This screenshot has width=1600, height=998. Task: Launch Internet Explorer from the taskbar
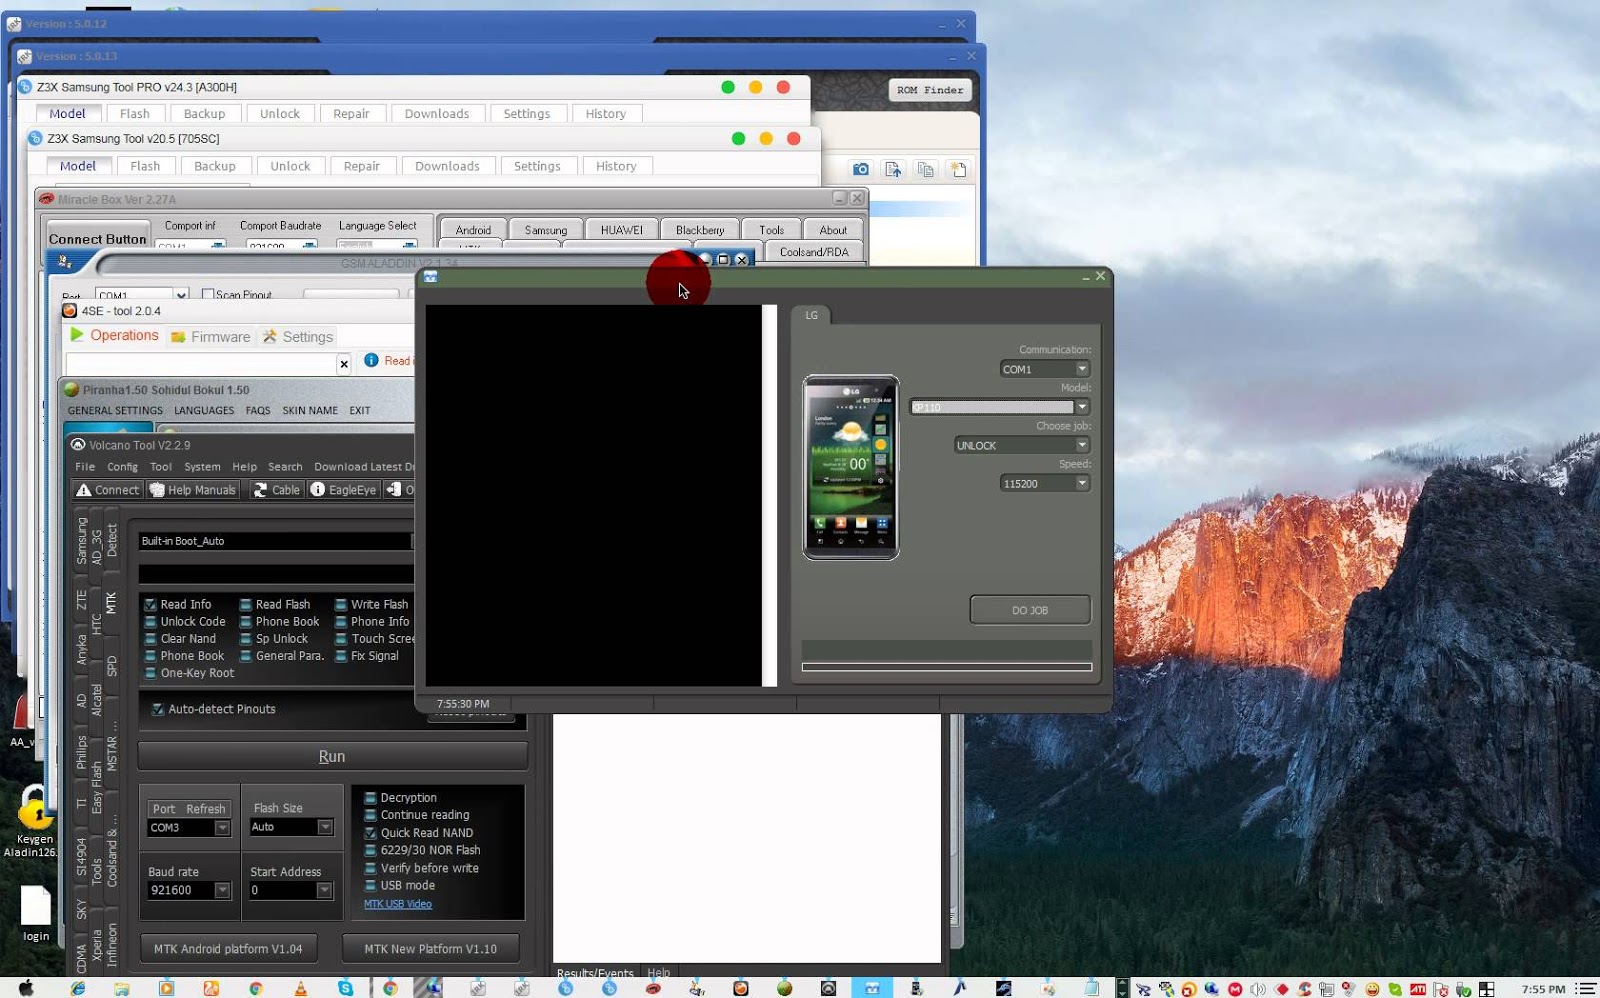pyautogui.click(x=78, y=988)
